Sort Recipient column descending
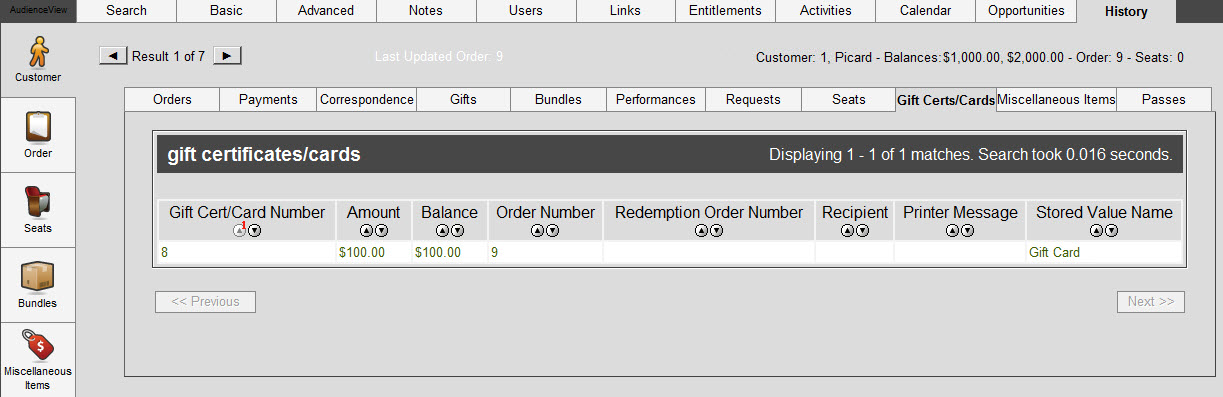Screen dimensions: 1223x397 [x=862, y=231]
